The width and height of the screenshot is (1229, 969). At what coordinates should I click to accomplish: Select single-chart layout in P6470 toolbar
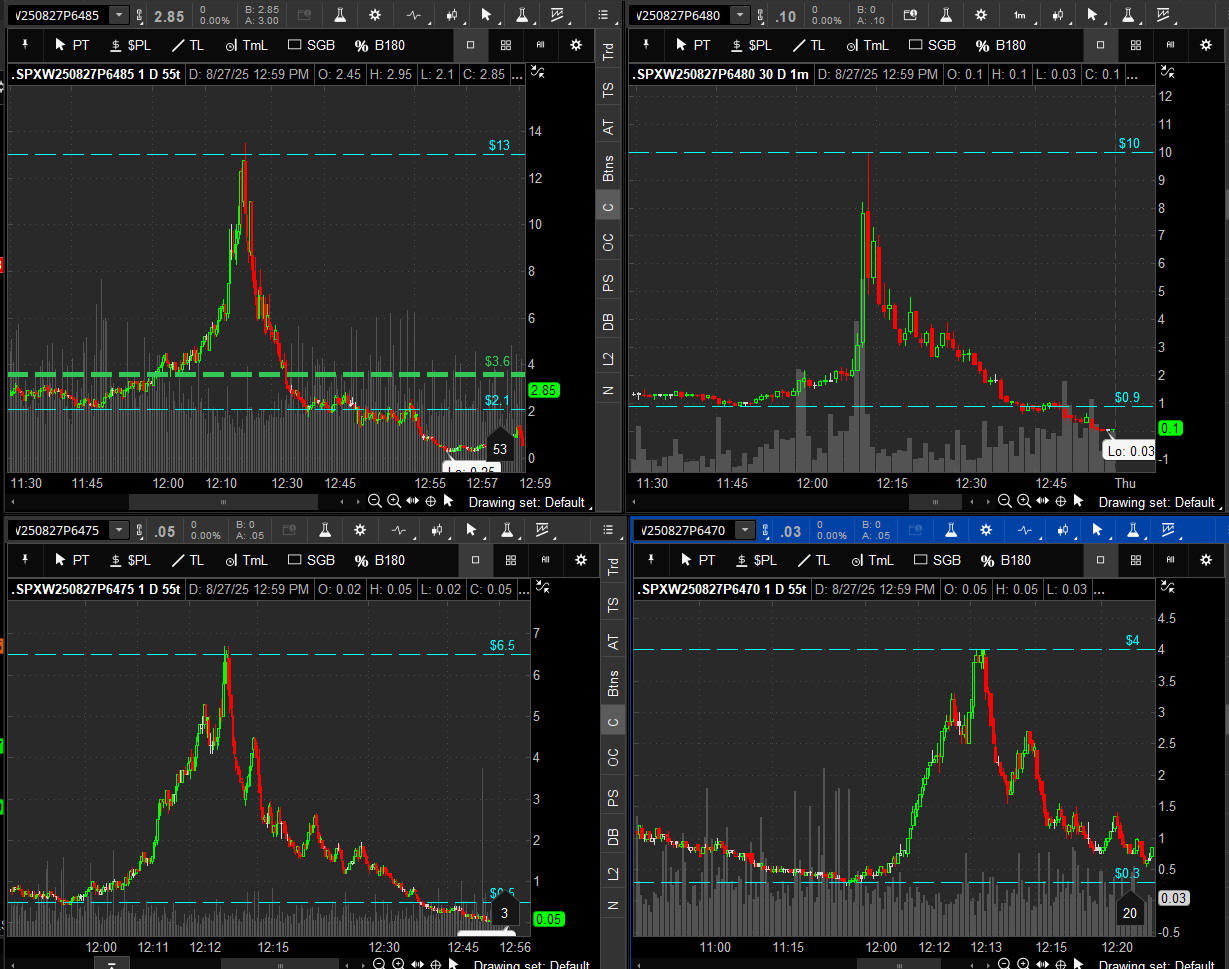(x=1100, y=560)
